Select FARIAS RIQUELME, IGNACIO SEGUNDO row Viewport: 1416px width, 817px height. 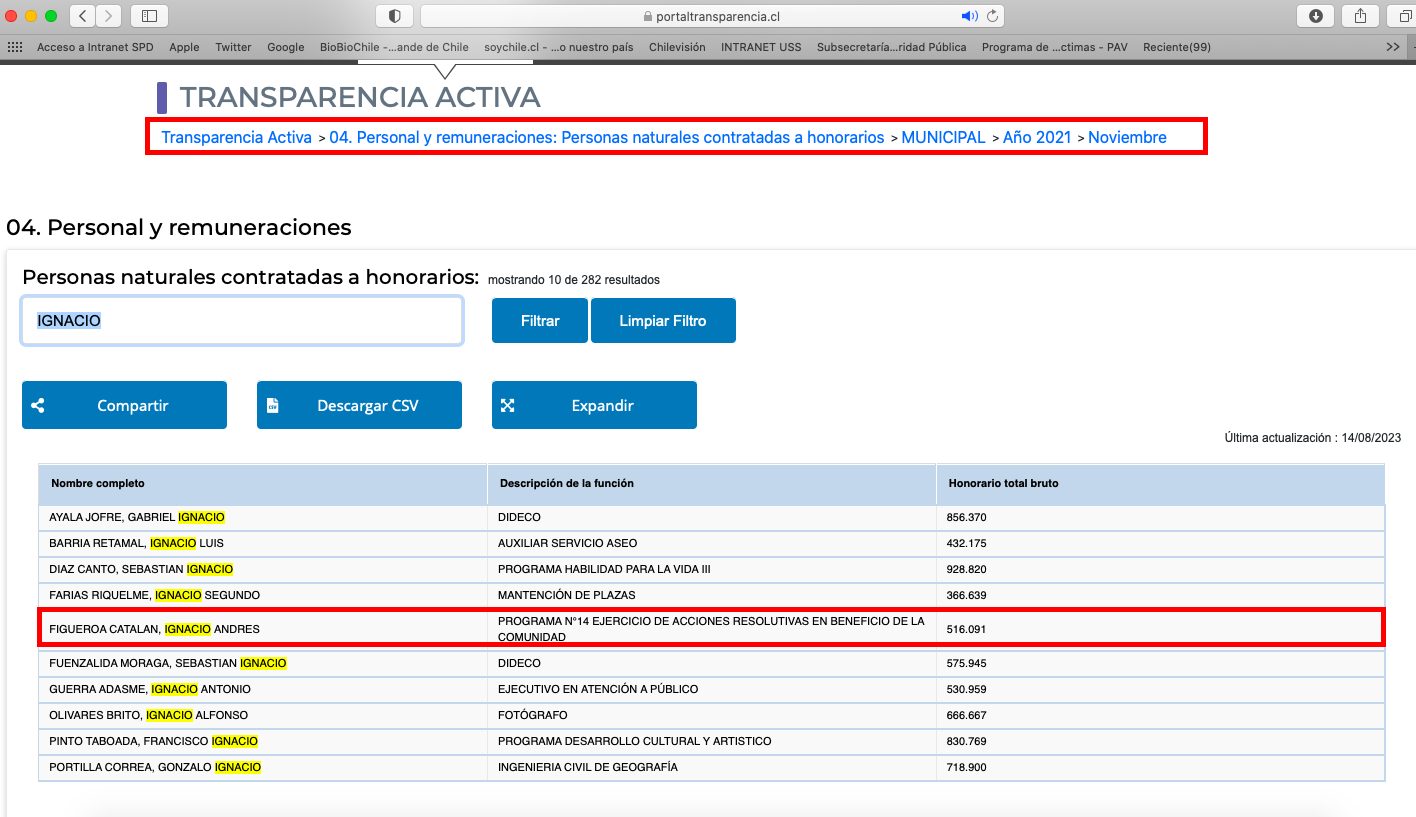tap(712, 596)
